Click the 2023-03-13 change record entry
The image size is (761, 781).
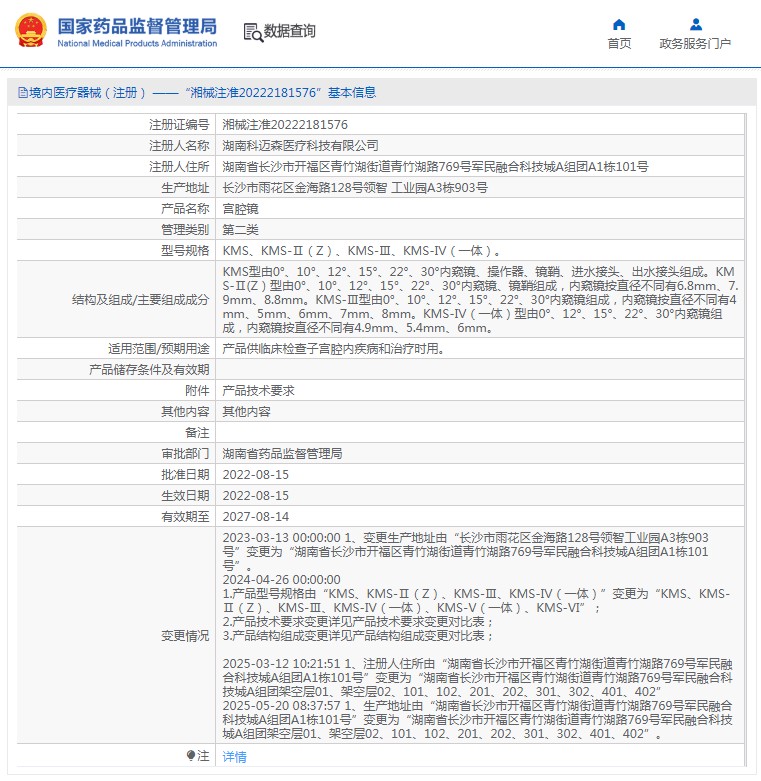pos(466,551)
